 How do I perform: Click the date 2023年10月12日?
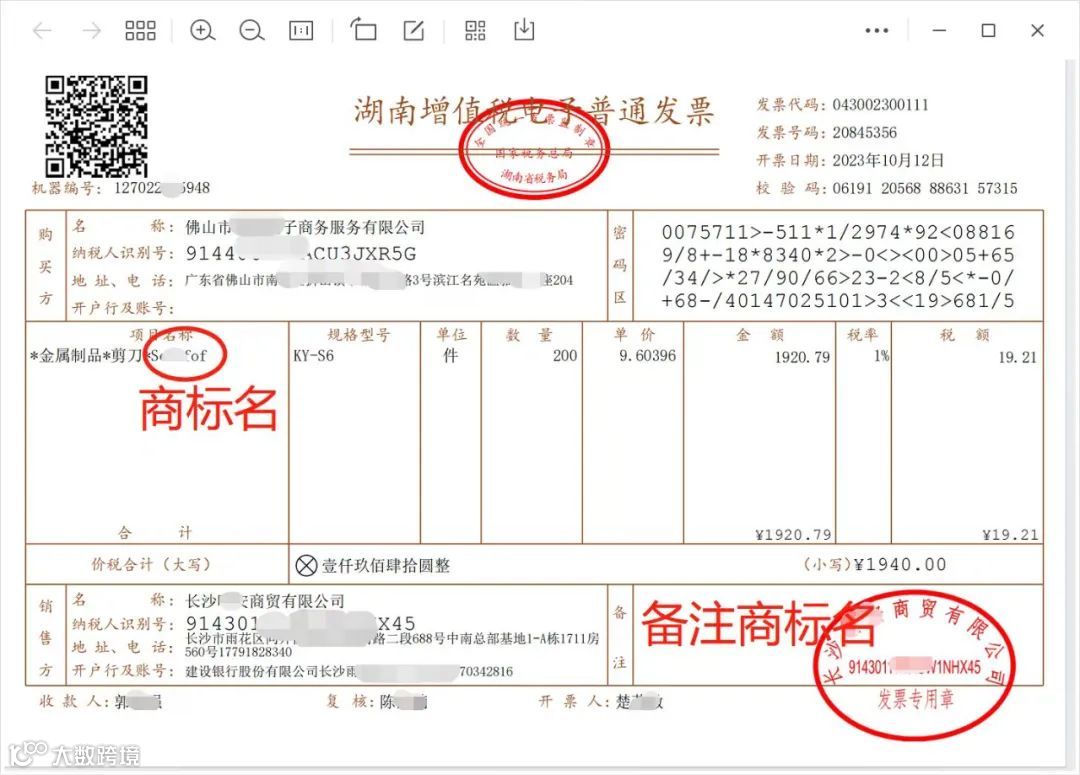889,161
